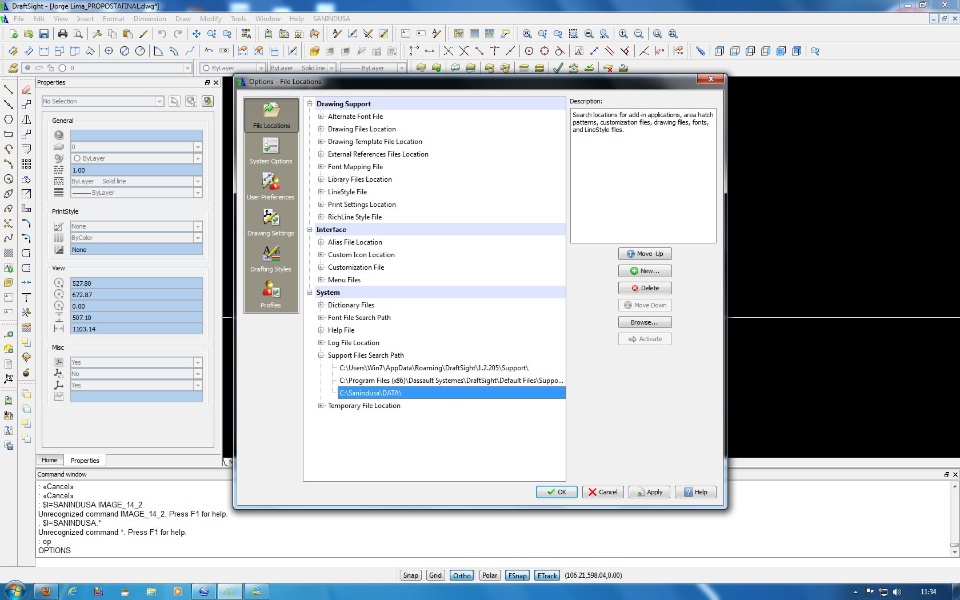Open the System Options page

[x=271, y=151]
